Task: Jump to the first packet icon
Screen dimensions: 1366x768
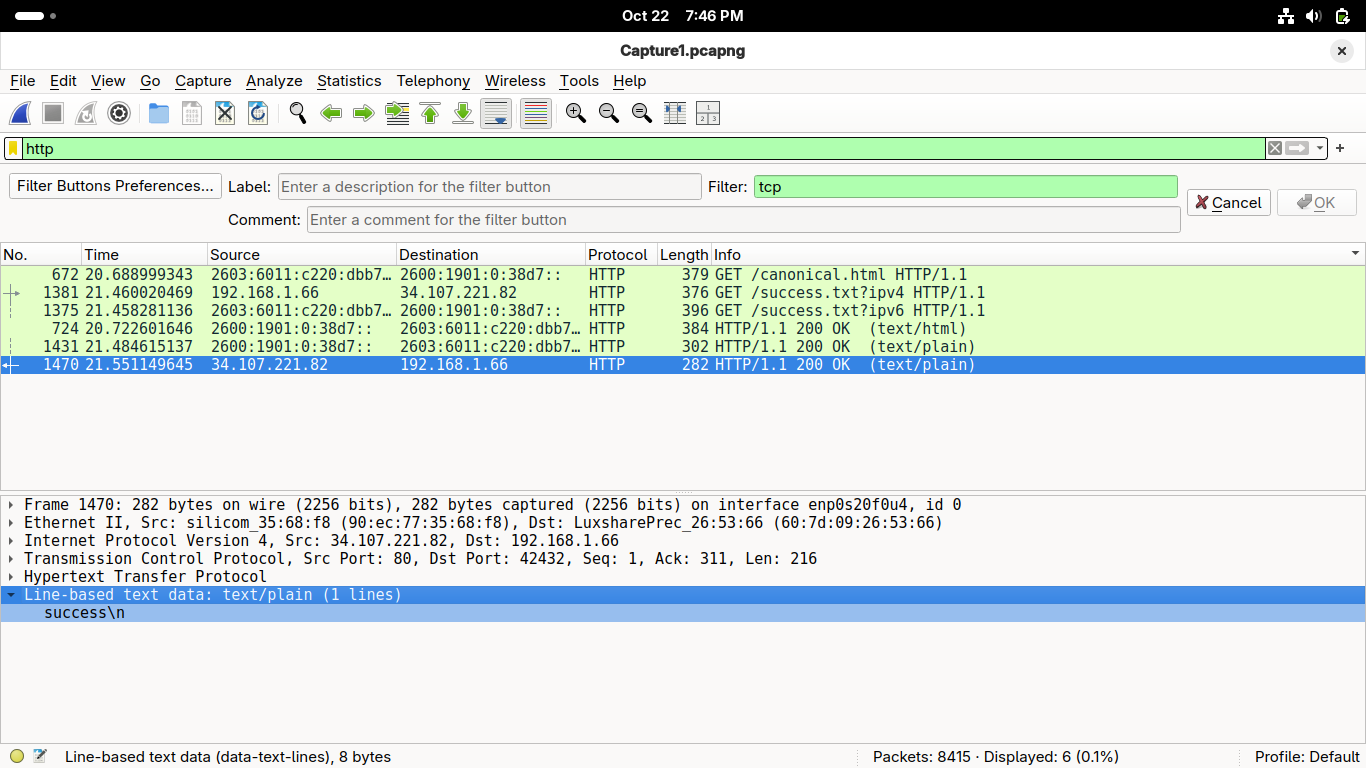Action: [430, 114]
